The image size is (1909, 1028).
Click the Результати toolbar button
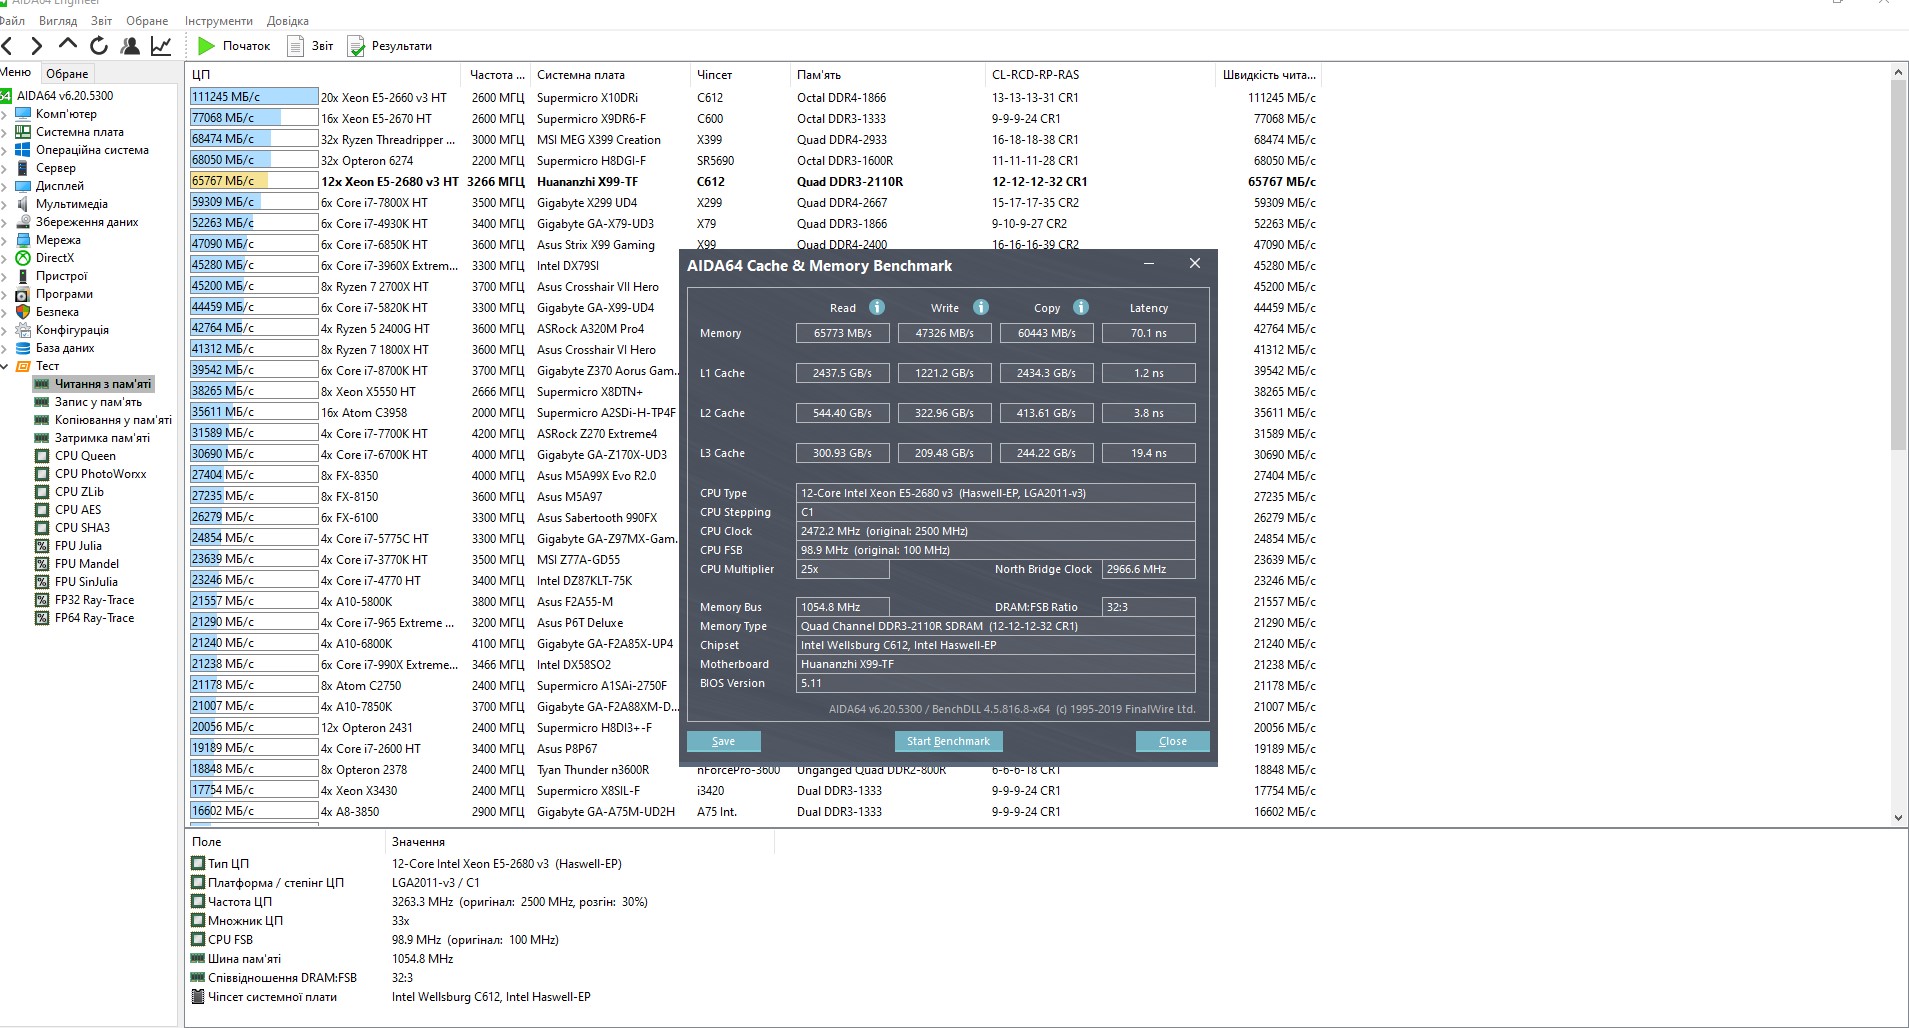(390, 45)
